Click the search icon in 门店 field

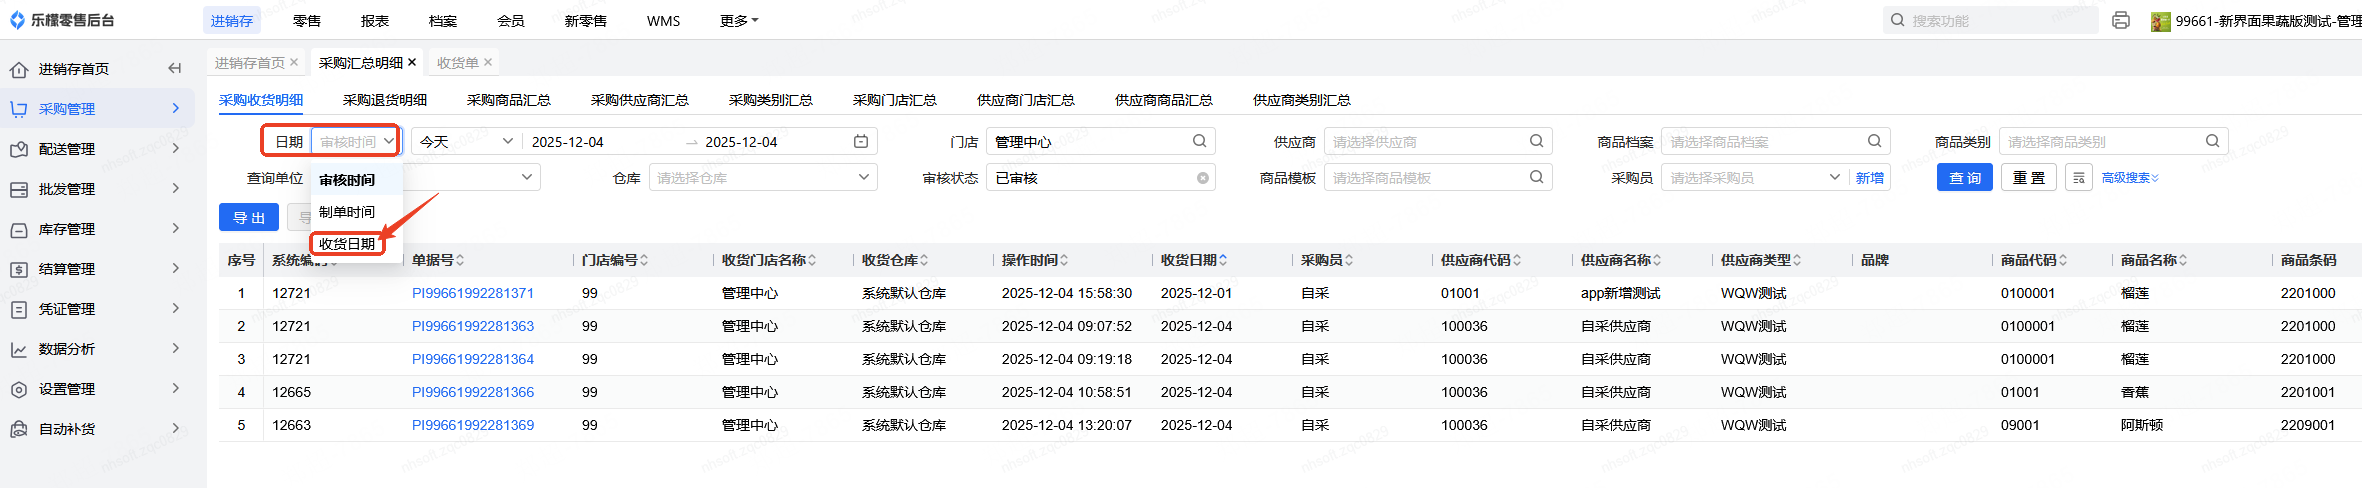click(x=1199, y=142)
